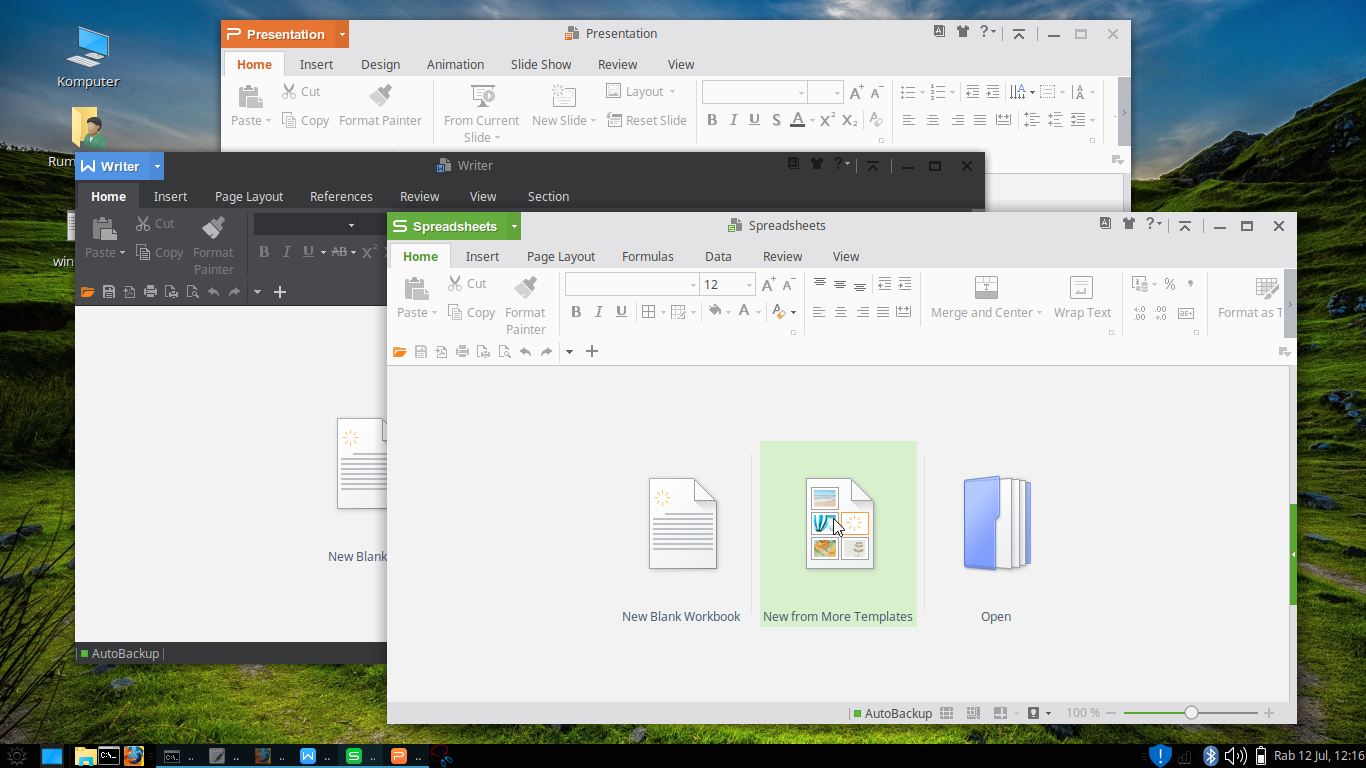The height and width of the screenshot is (768, 1366).
Task: Click the print icon in Spreadsheets quick toolbar
Action: (462, 351)
